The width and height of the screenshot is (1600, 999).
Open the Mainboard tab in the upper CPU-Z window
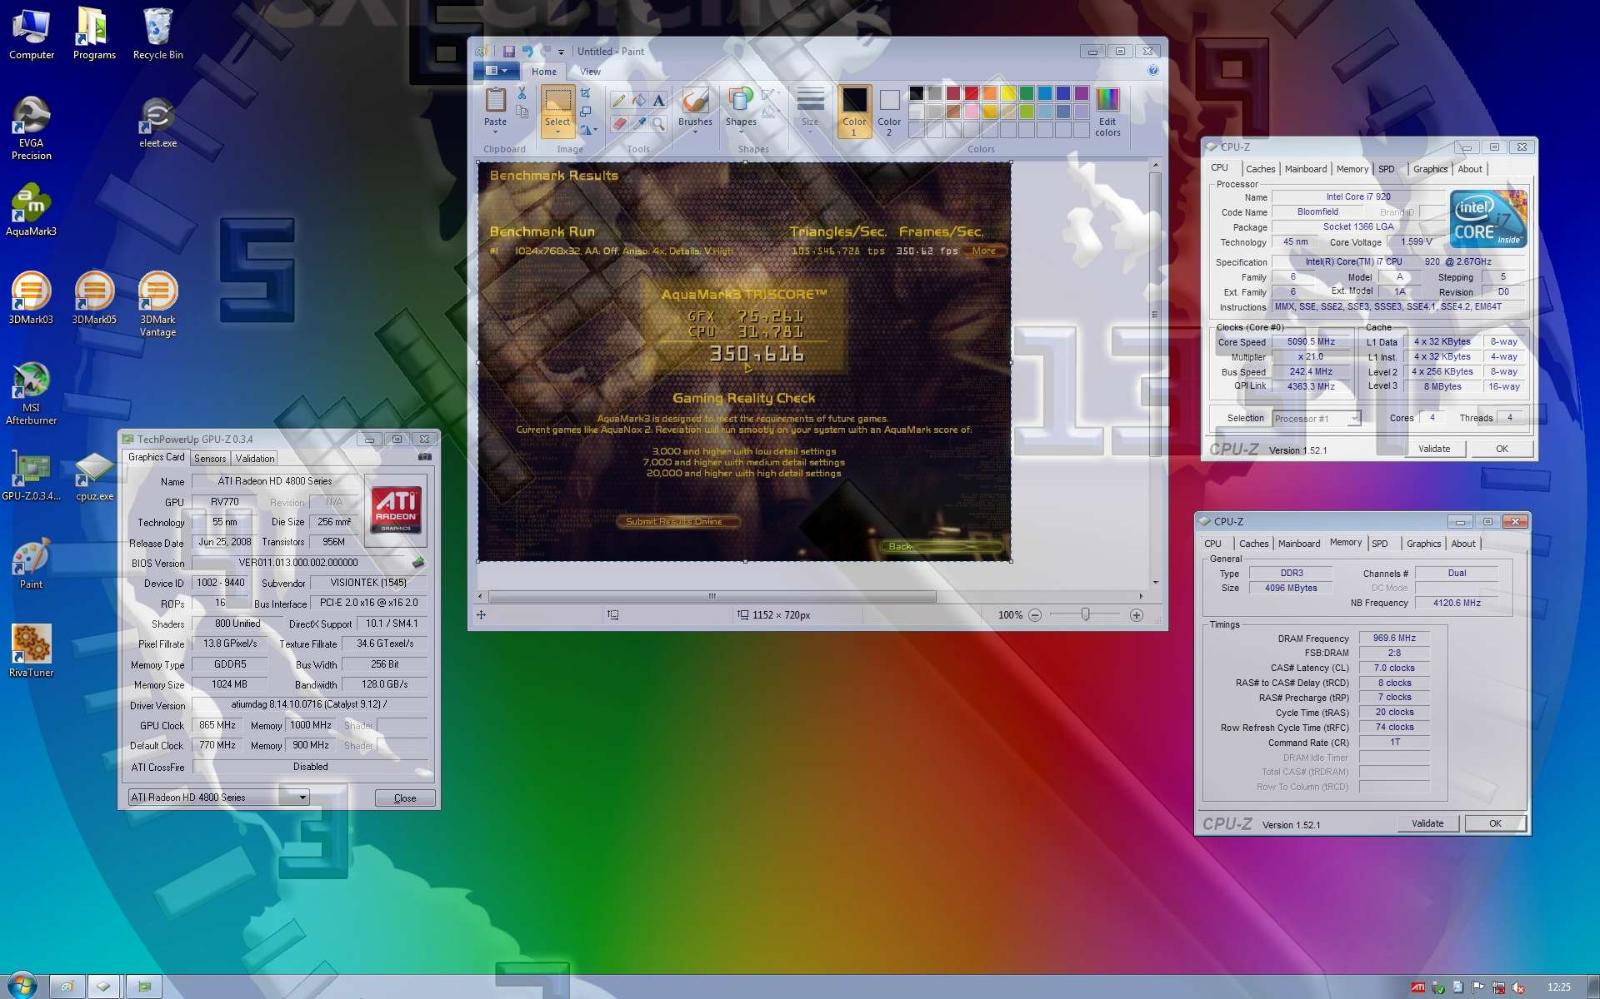(1305, 169)
